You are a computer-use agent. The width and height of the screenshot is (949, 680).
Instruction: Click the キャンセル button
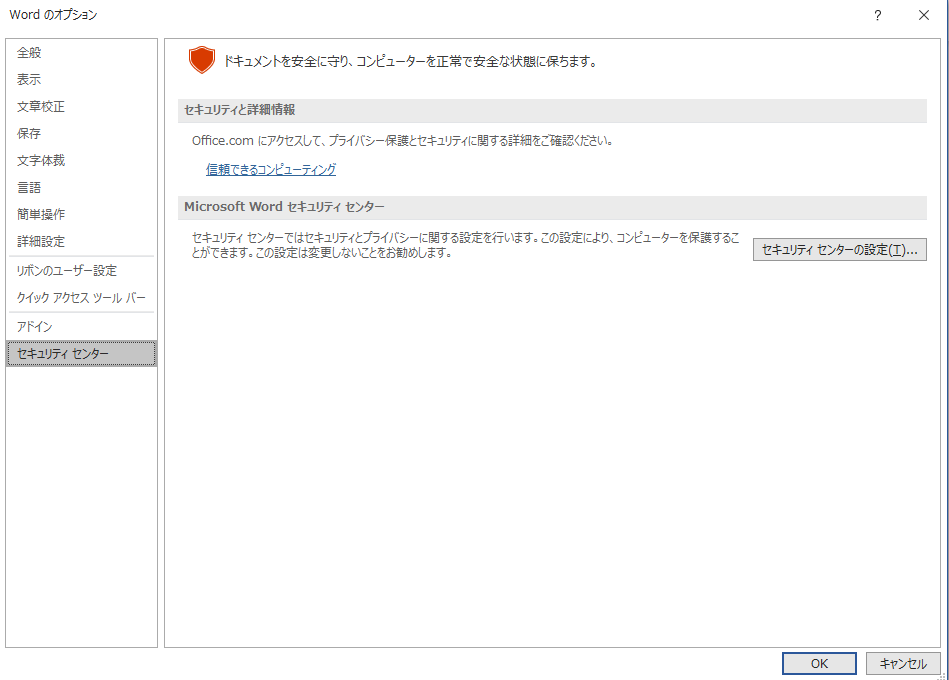click(903, 664)
